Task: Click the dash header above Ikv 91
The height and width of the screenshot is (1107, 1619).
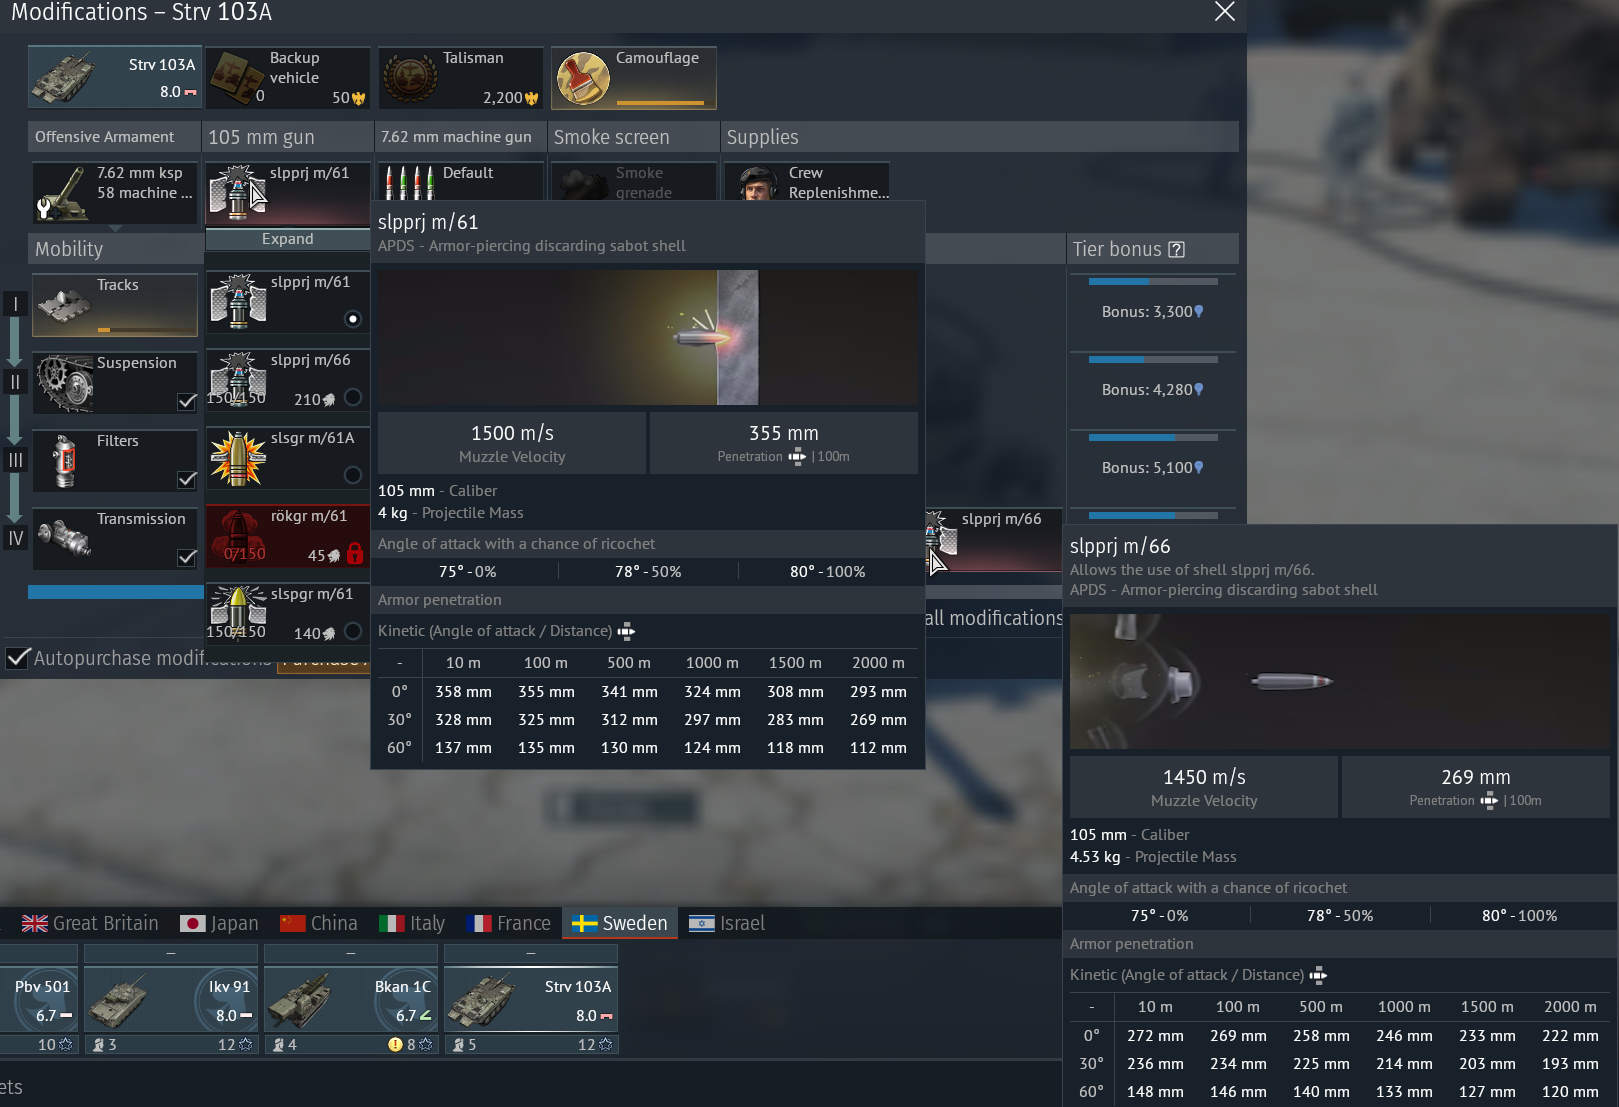Action: [171, 953]
